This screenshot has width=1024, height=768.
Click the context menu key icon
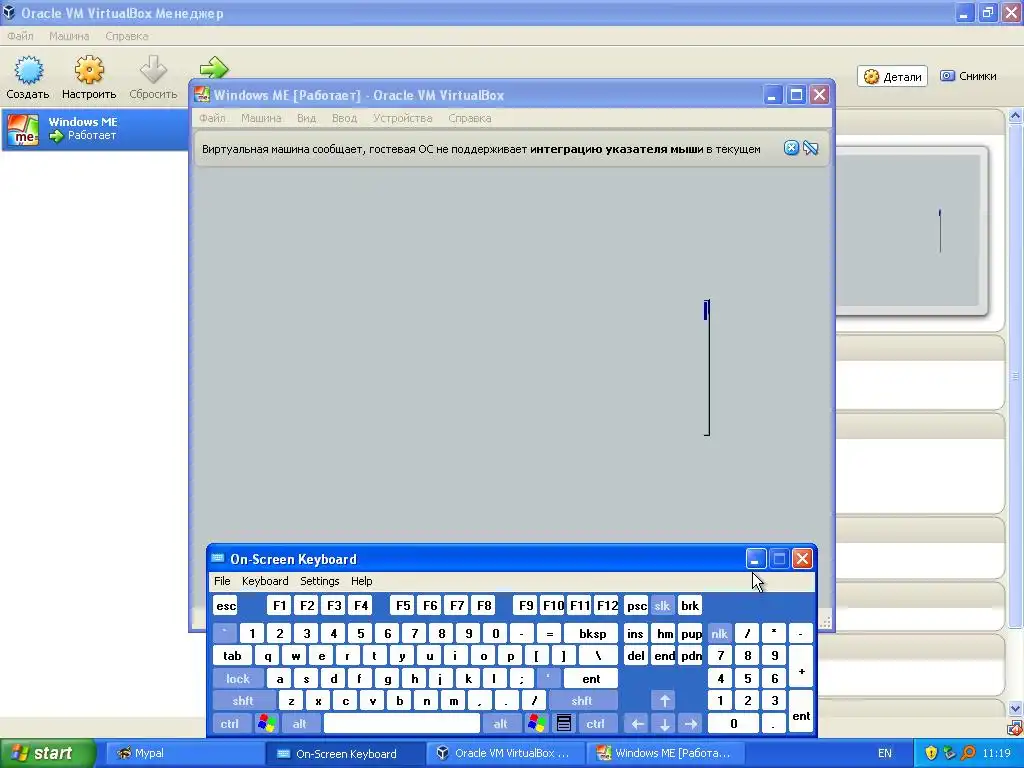[564, 724]
